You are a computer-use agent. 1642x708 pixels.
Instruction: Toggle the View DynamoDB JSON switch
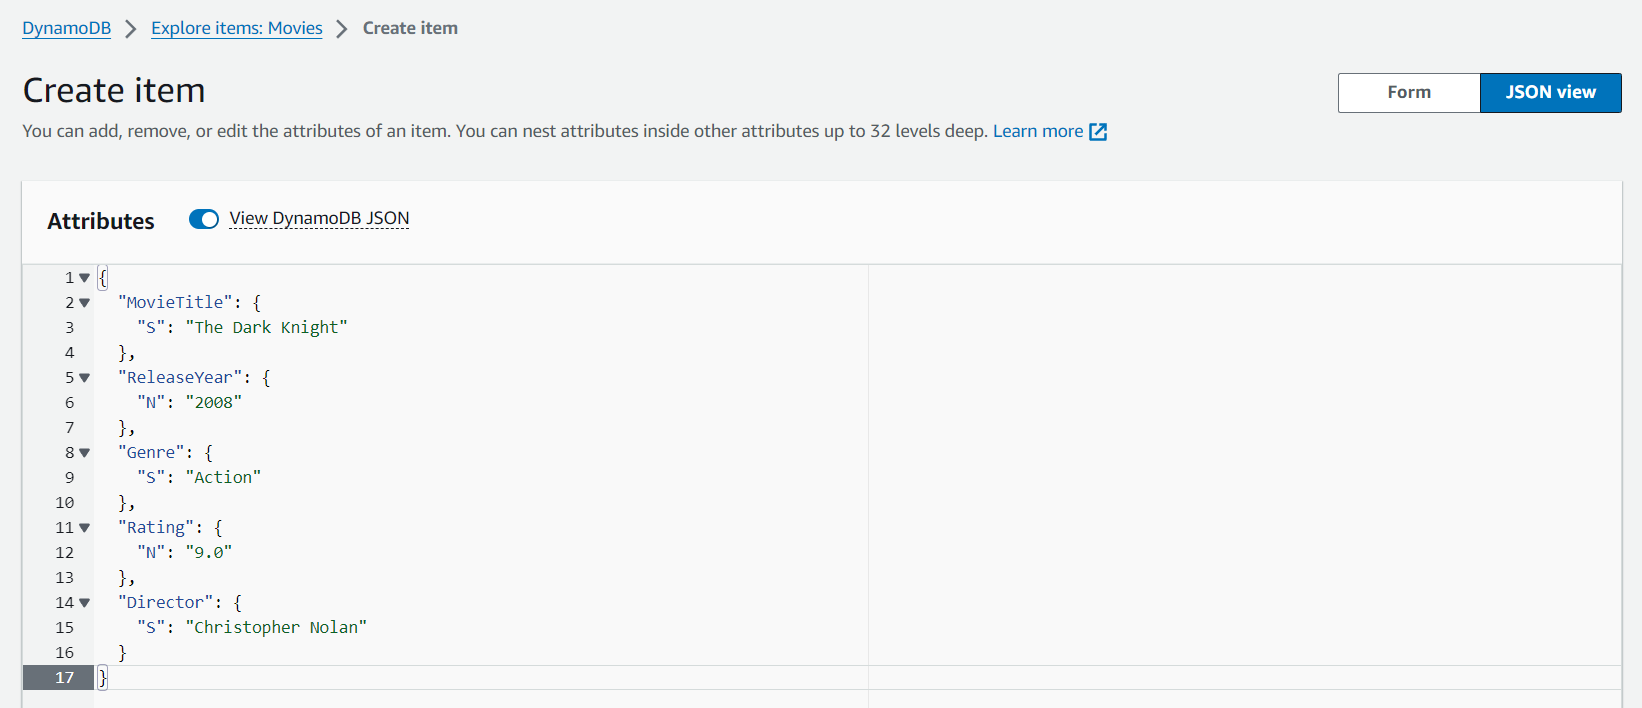click(x=204, y=219)
